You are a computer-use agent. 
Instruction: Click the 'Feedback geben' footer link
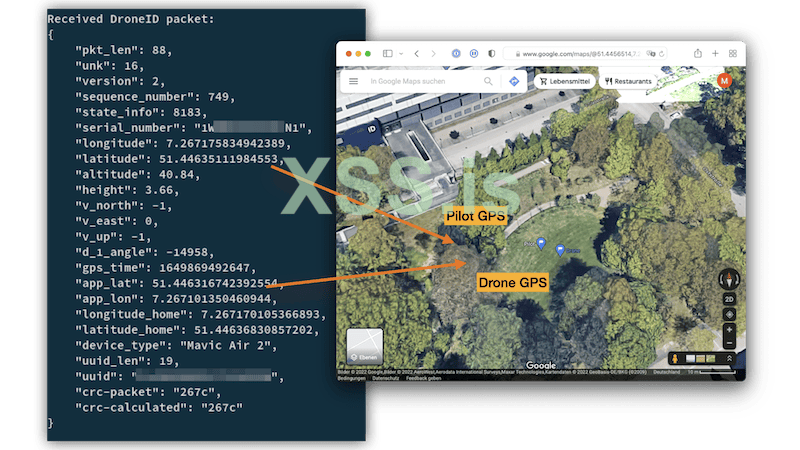423,379
